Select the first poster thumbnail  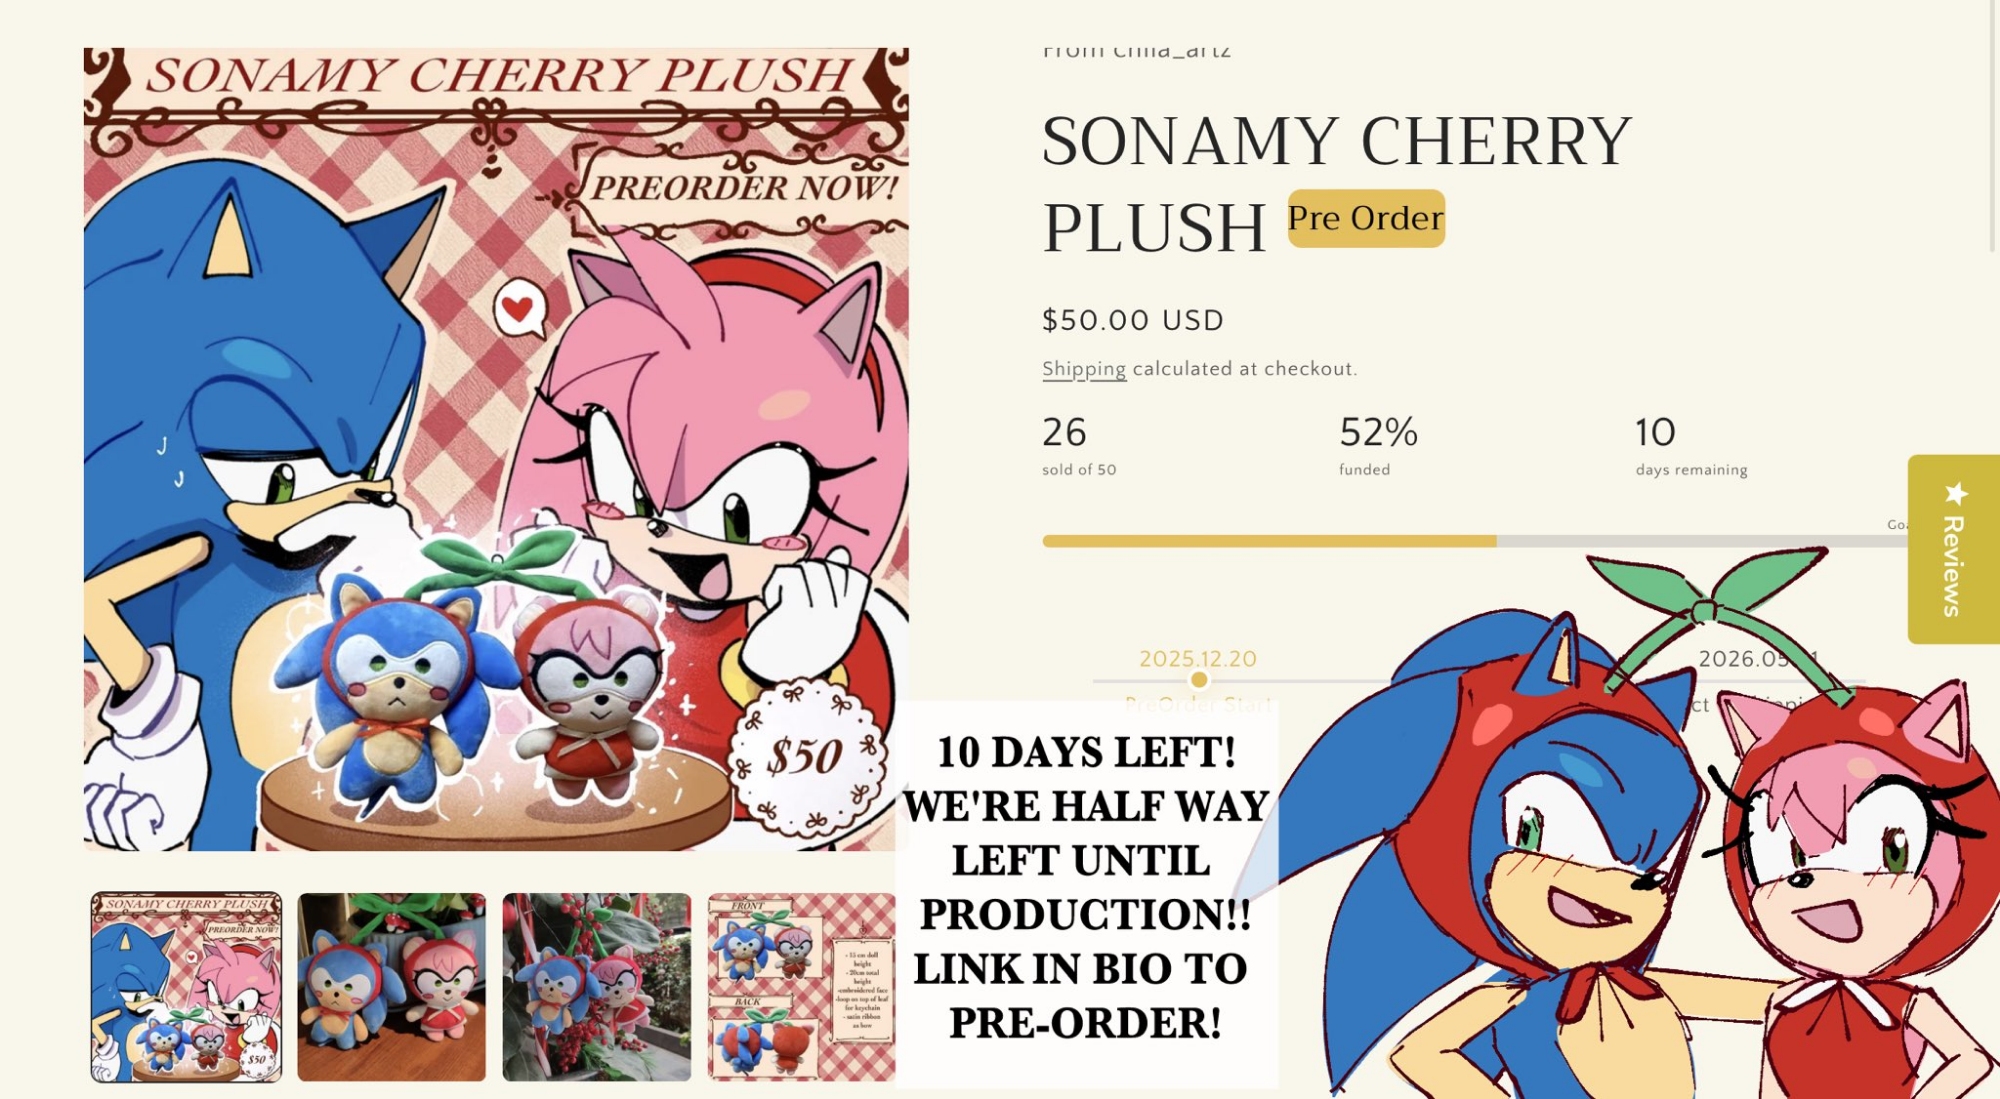pos(187,987)
